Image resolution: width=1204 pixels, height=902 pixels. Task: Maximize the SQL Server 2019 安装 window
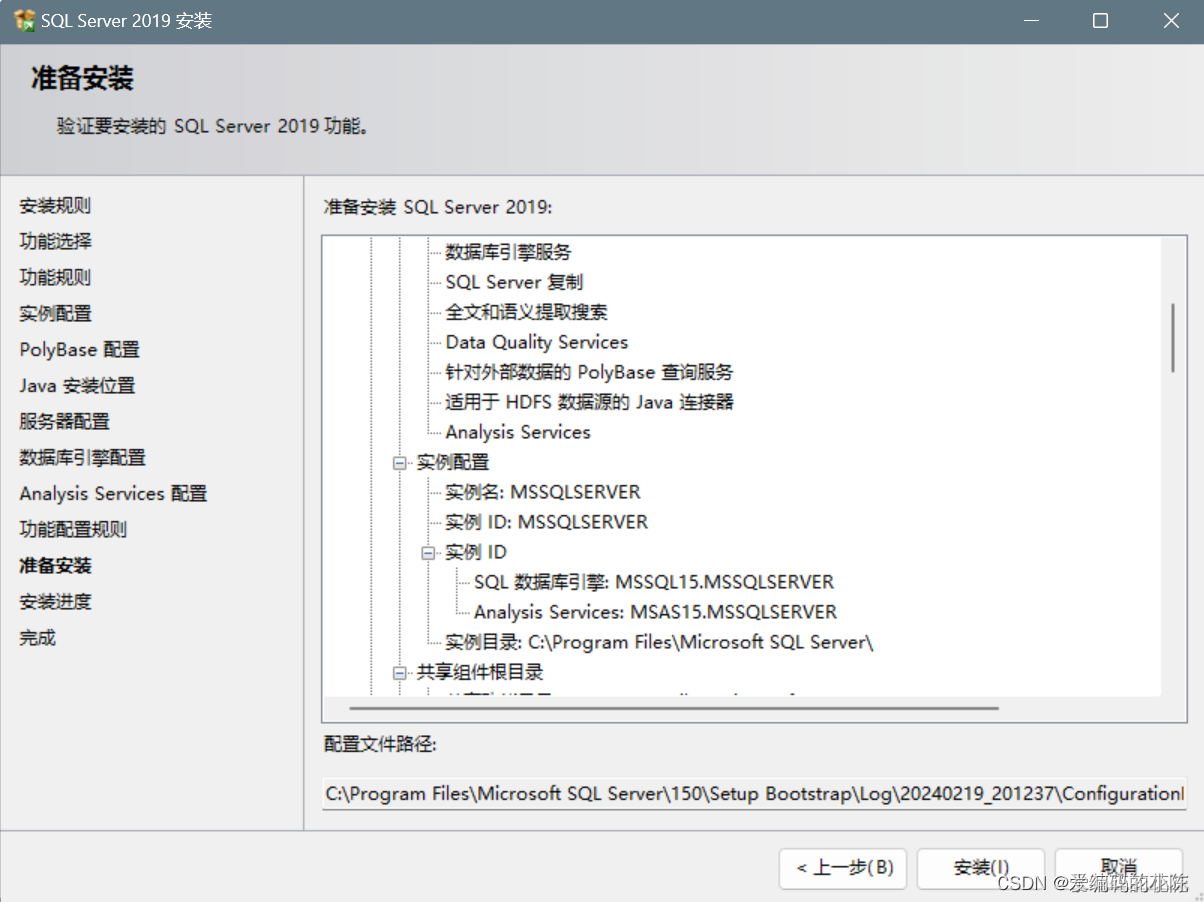pos(1100,21)
